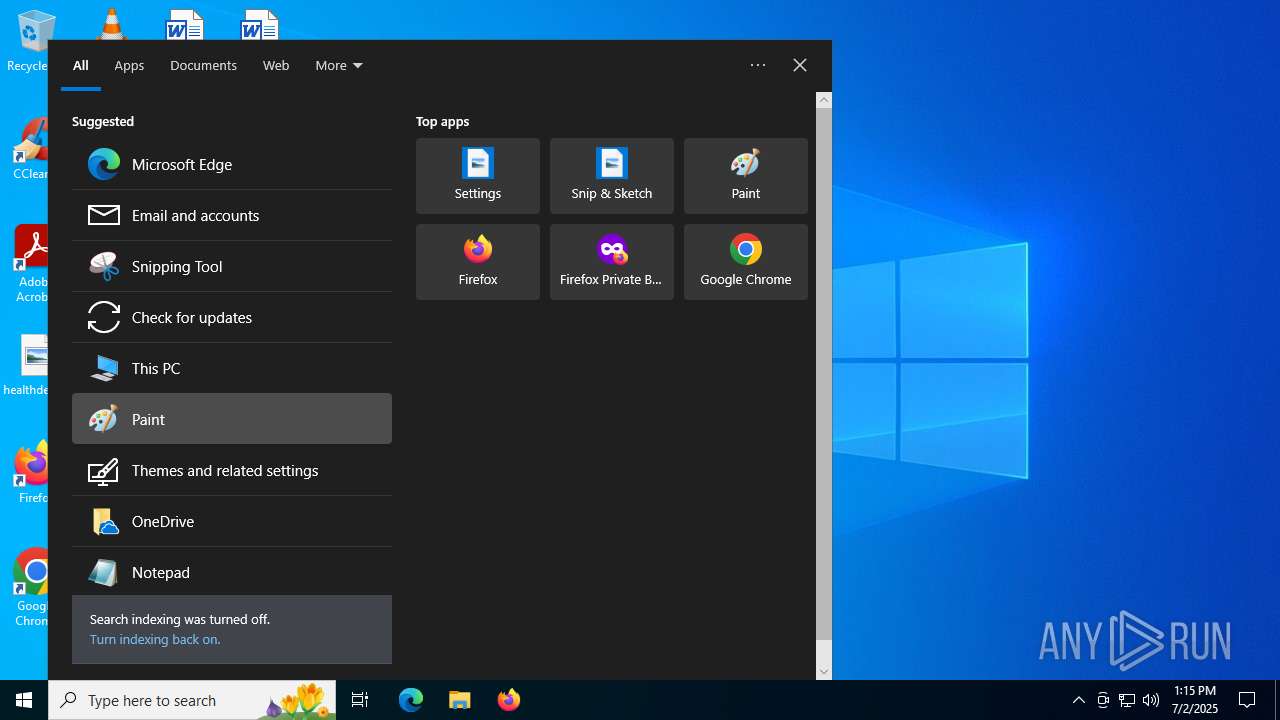
Task: Launch Notepad from Suggested list
Action: tap(232, 572)
